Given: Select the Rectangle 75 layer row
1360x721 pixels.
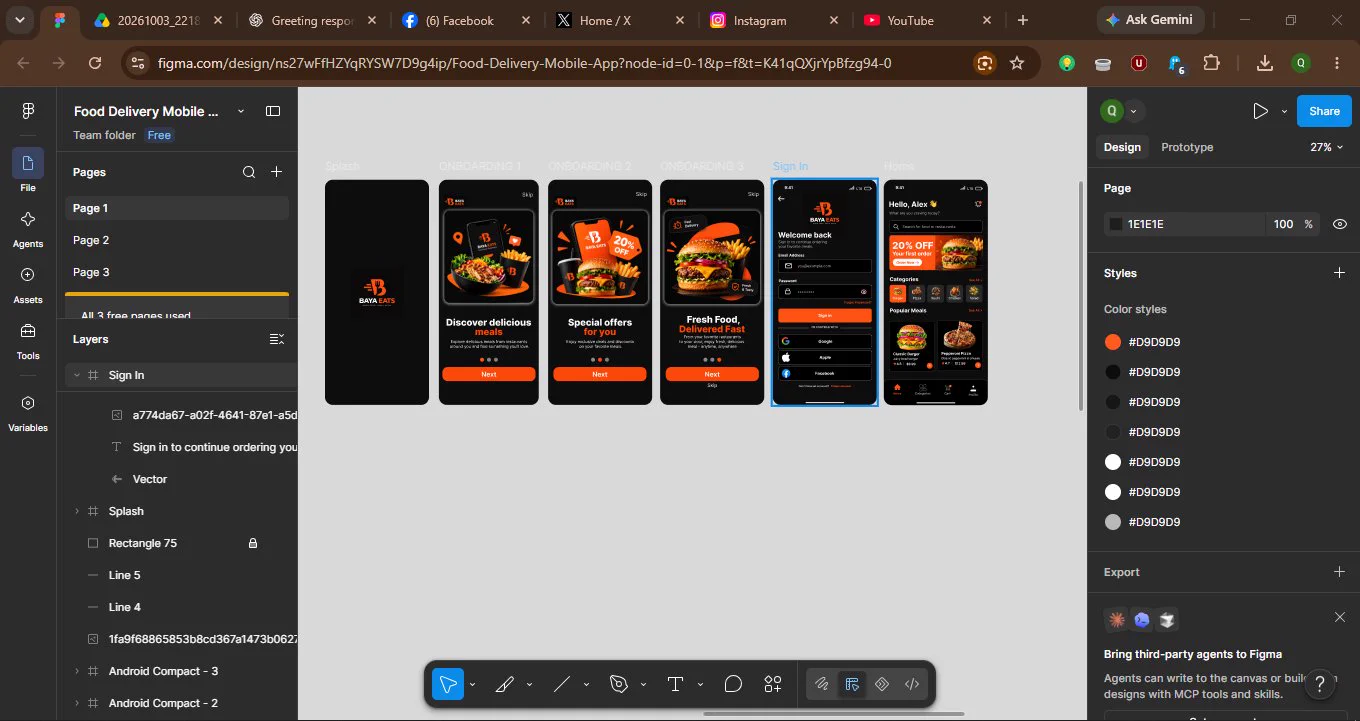Looking at the screenshot, I should [x=177, y=543].
